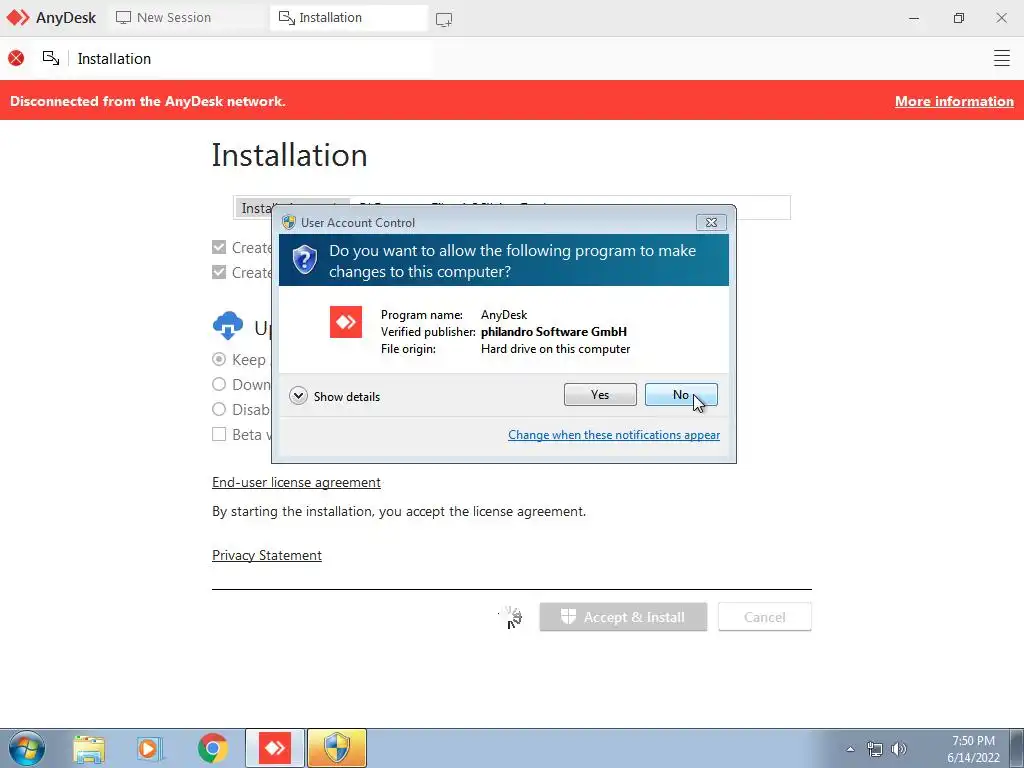Click the network tray icon
Viewport: 1024px width, 768px height.
pyautogui.click(x=874, y=749)
